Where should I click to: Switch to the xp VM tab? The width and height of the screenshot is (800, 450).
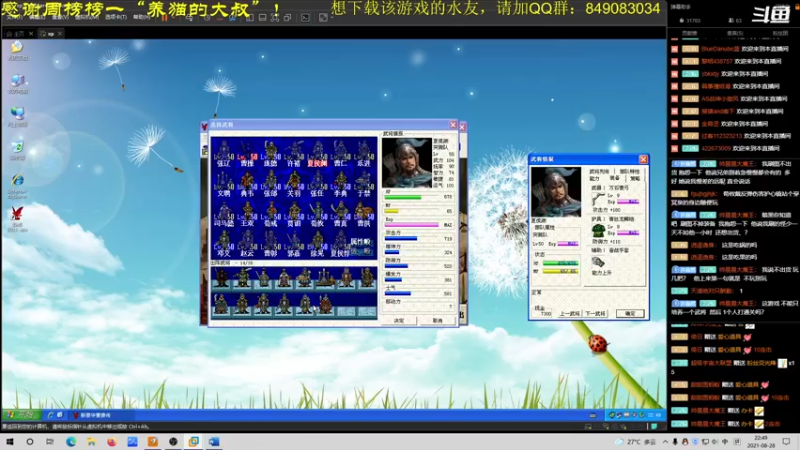tap(51, 34)
